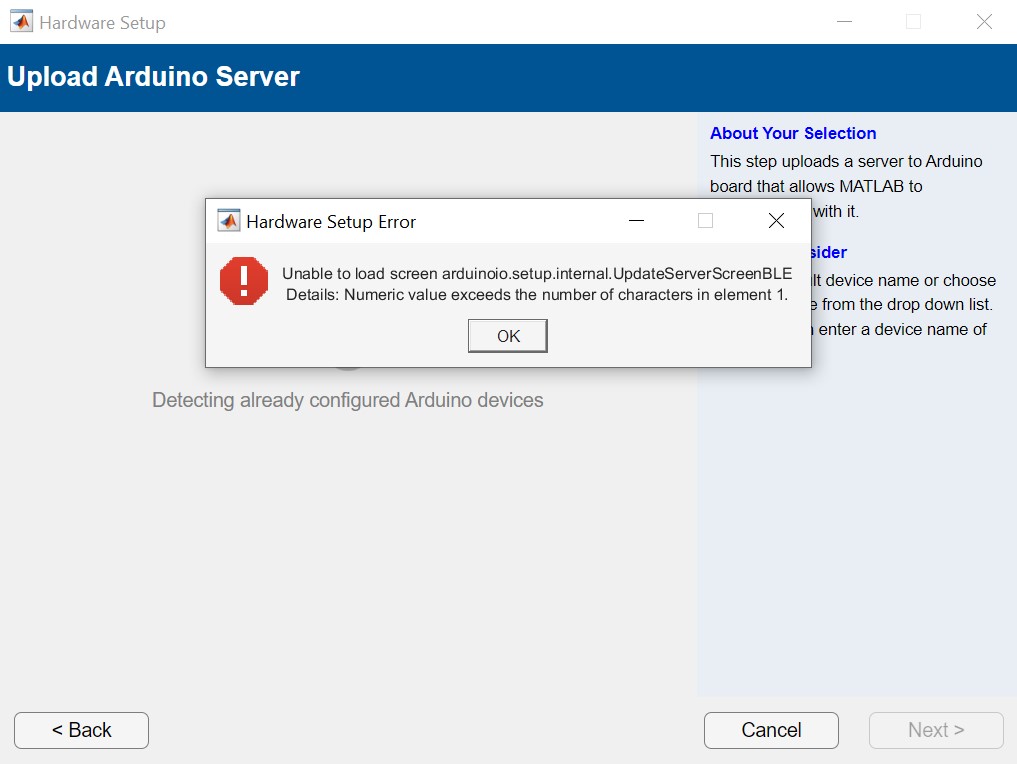Viewport: 1017px width, 764px height.
Task: Click OK in the error dialog
Action: [x=508, y=336]
